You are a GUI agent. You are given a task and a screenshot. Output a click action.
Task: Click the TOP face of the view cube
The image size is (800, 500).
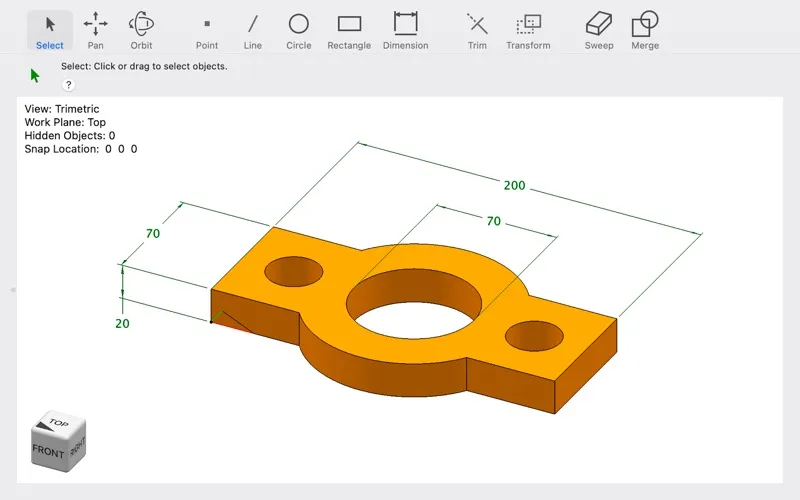pyautogui.click(x=58, y=423)
